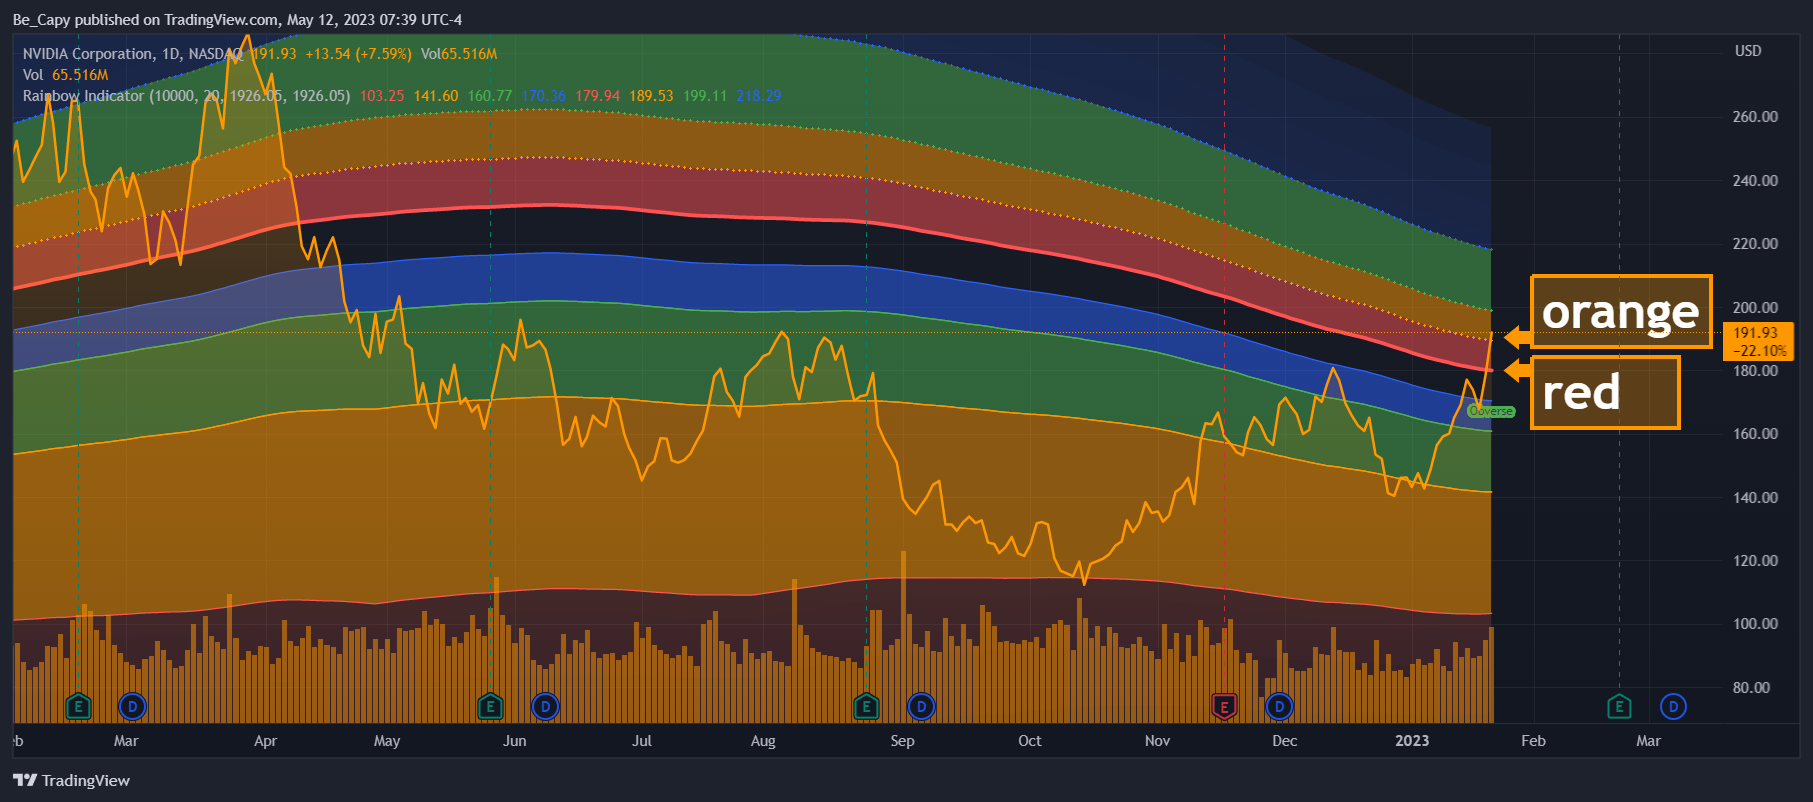The image size is (1813, 802).
Task: Click the Oct label on time axis
Action: tap(1030, 741)
